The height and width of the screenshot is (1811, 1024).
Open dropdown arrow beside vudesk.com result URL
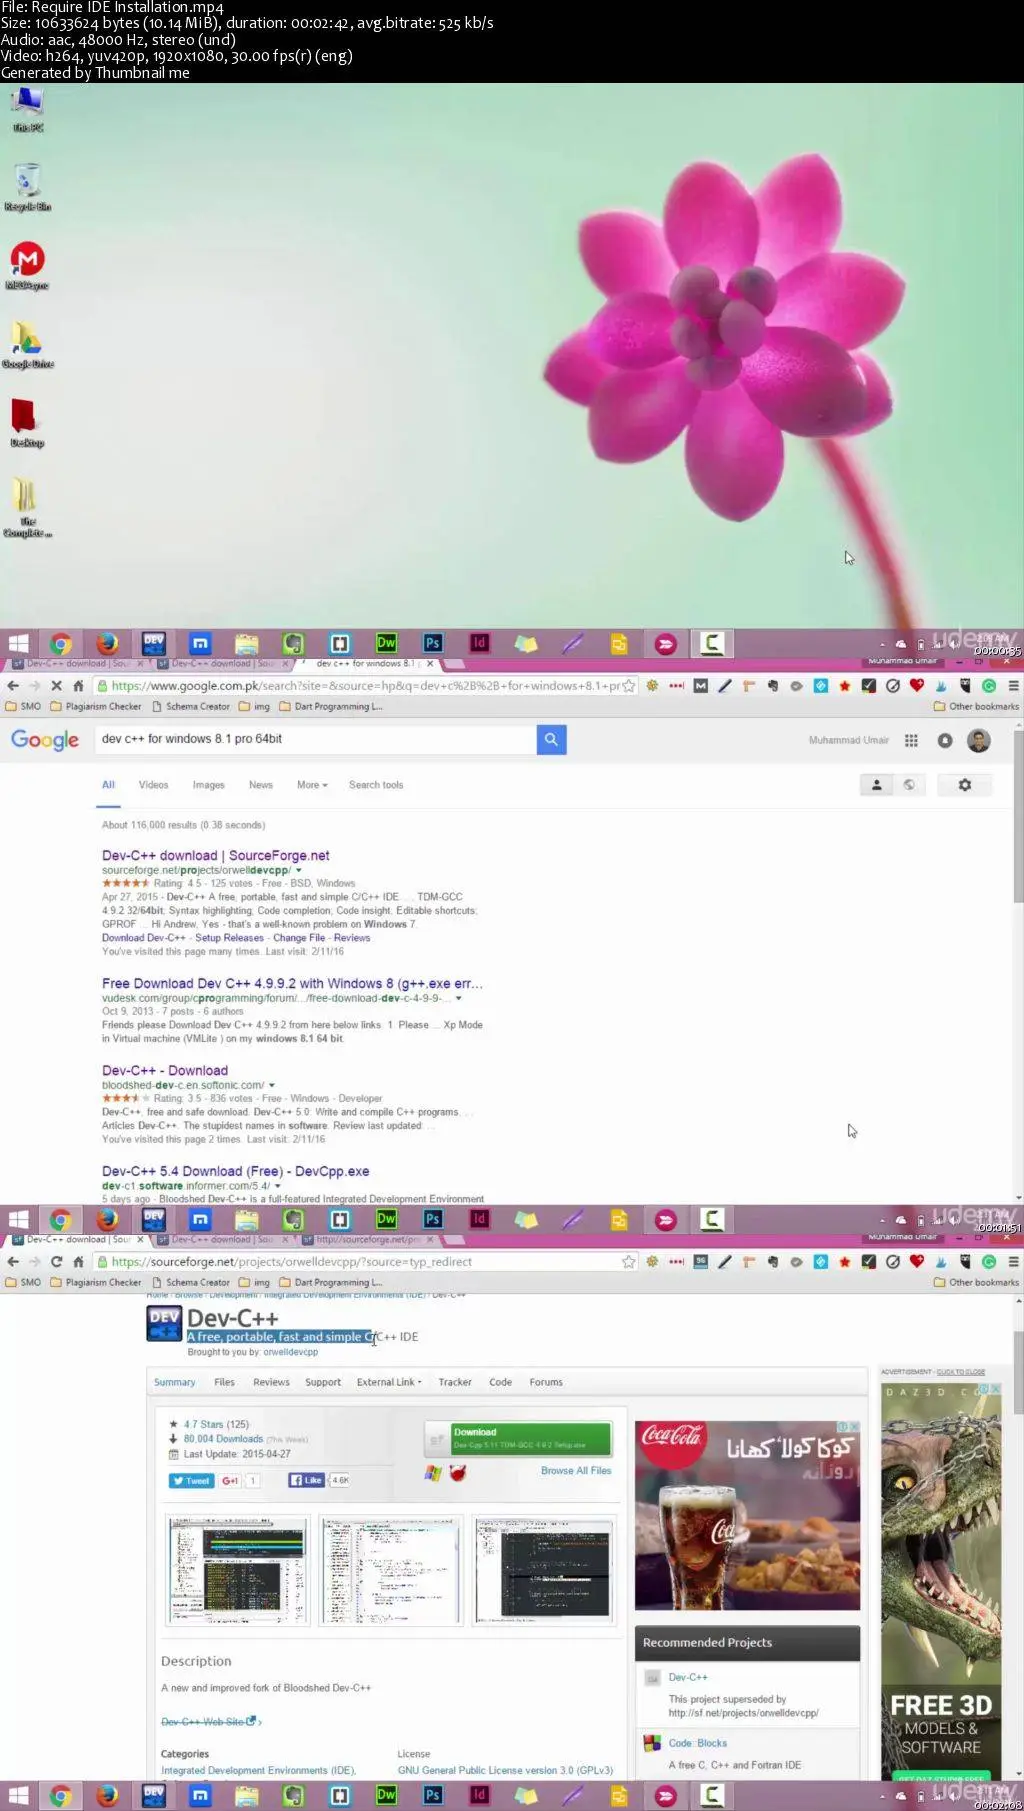[x=459, y=998]
